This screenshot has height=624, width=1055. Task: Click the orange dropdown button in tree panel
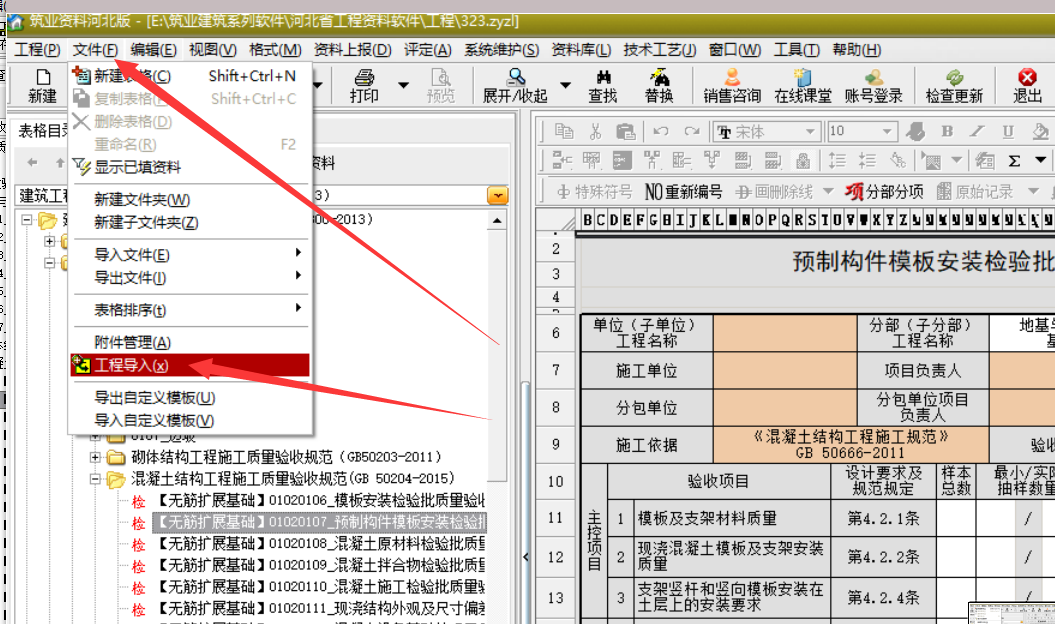pos(497,196)
